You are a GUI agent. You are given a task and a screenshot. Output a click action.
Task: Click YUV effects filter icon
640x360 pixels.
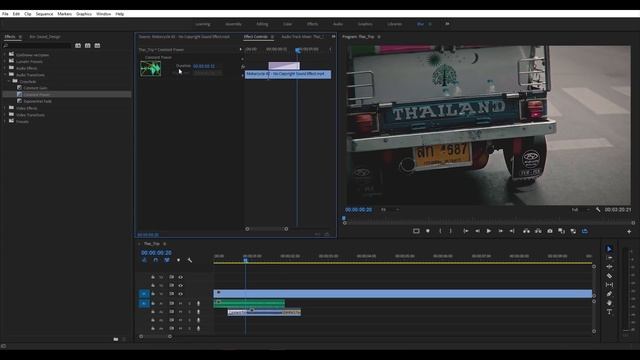coord(97,46)
